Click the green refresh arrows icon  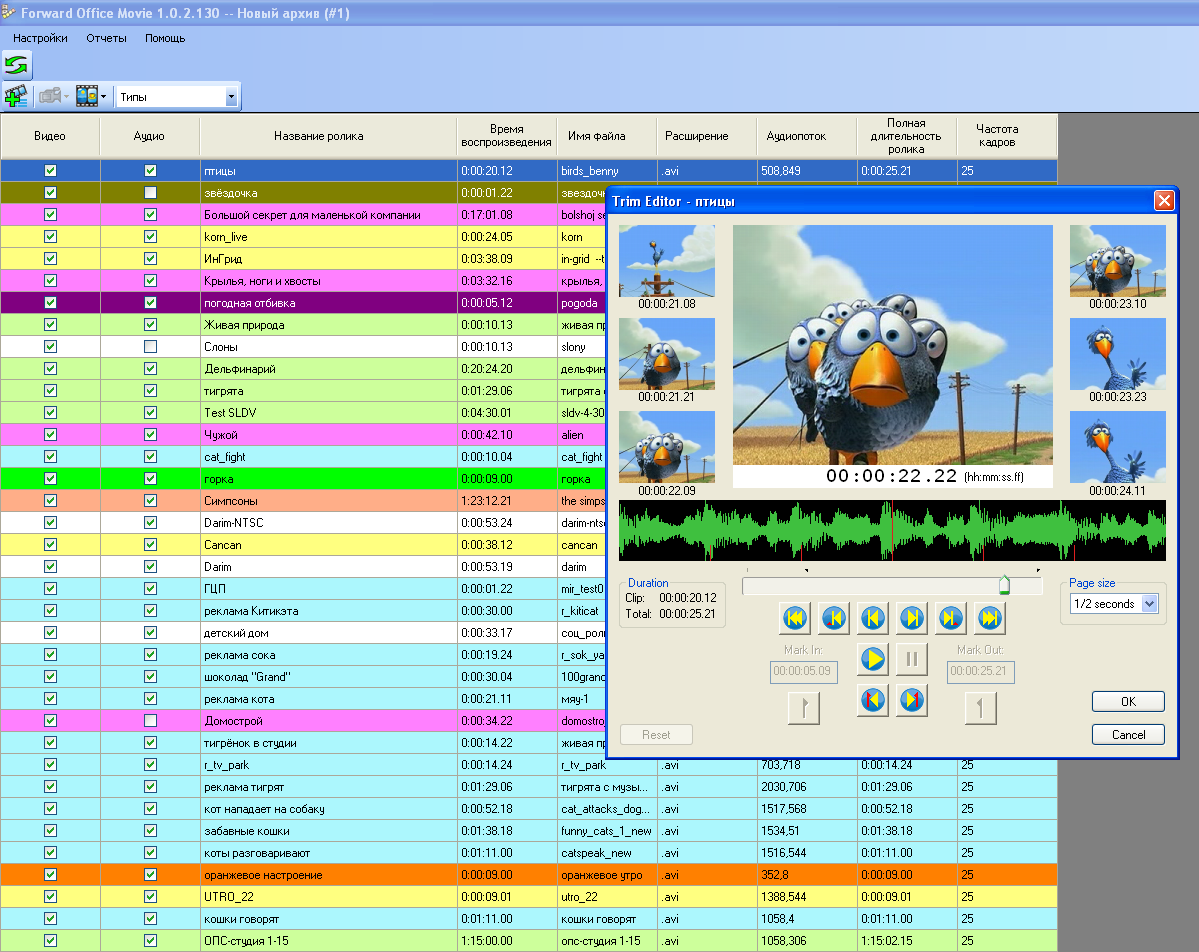click(x=17, y=66)
